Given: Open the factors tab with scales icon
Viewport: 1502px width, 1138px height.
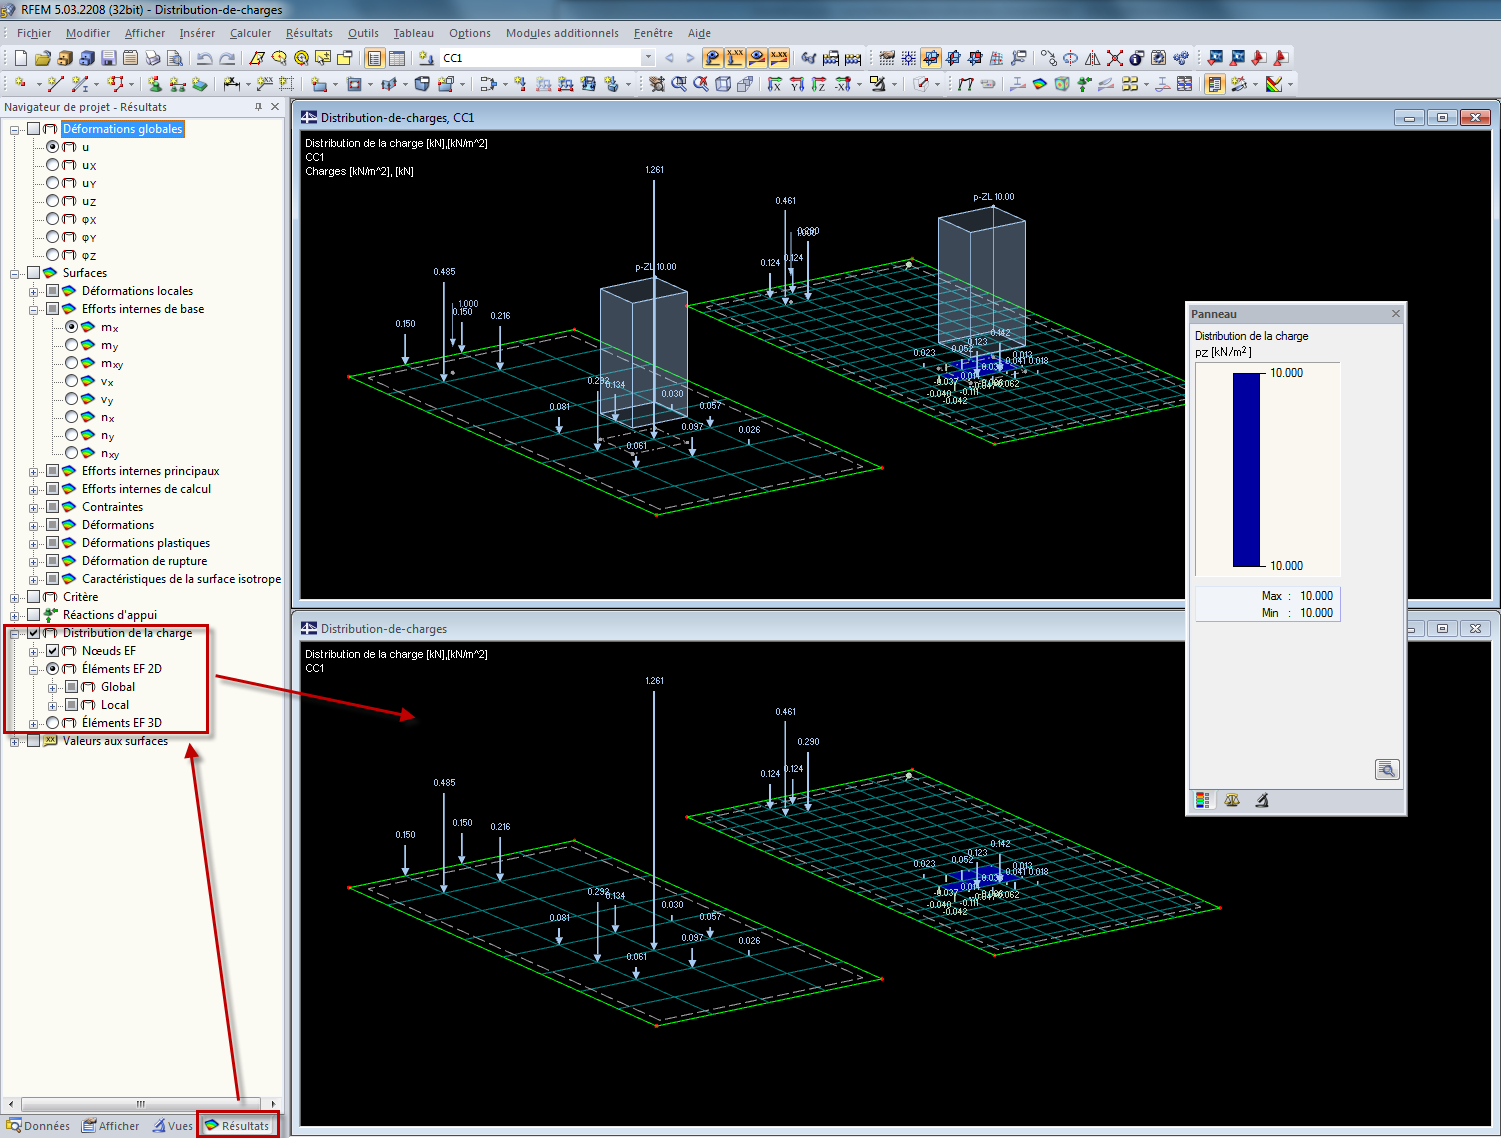Looking at the screenshot, I should point(1232,800).
